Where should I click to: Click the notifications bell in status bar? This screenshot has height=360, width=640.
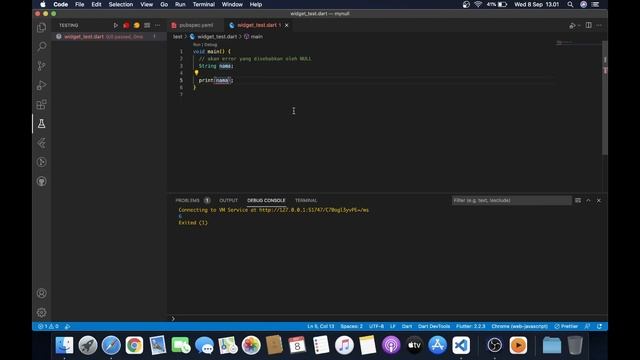coord(600,327)
